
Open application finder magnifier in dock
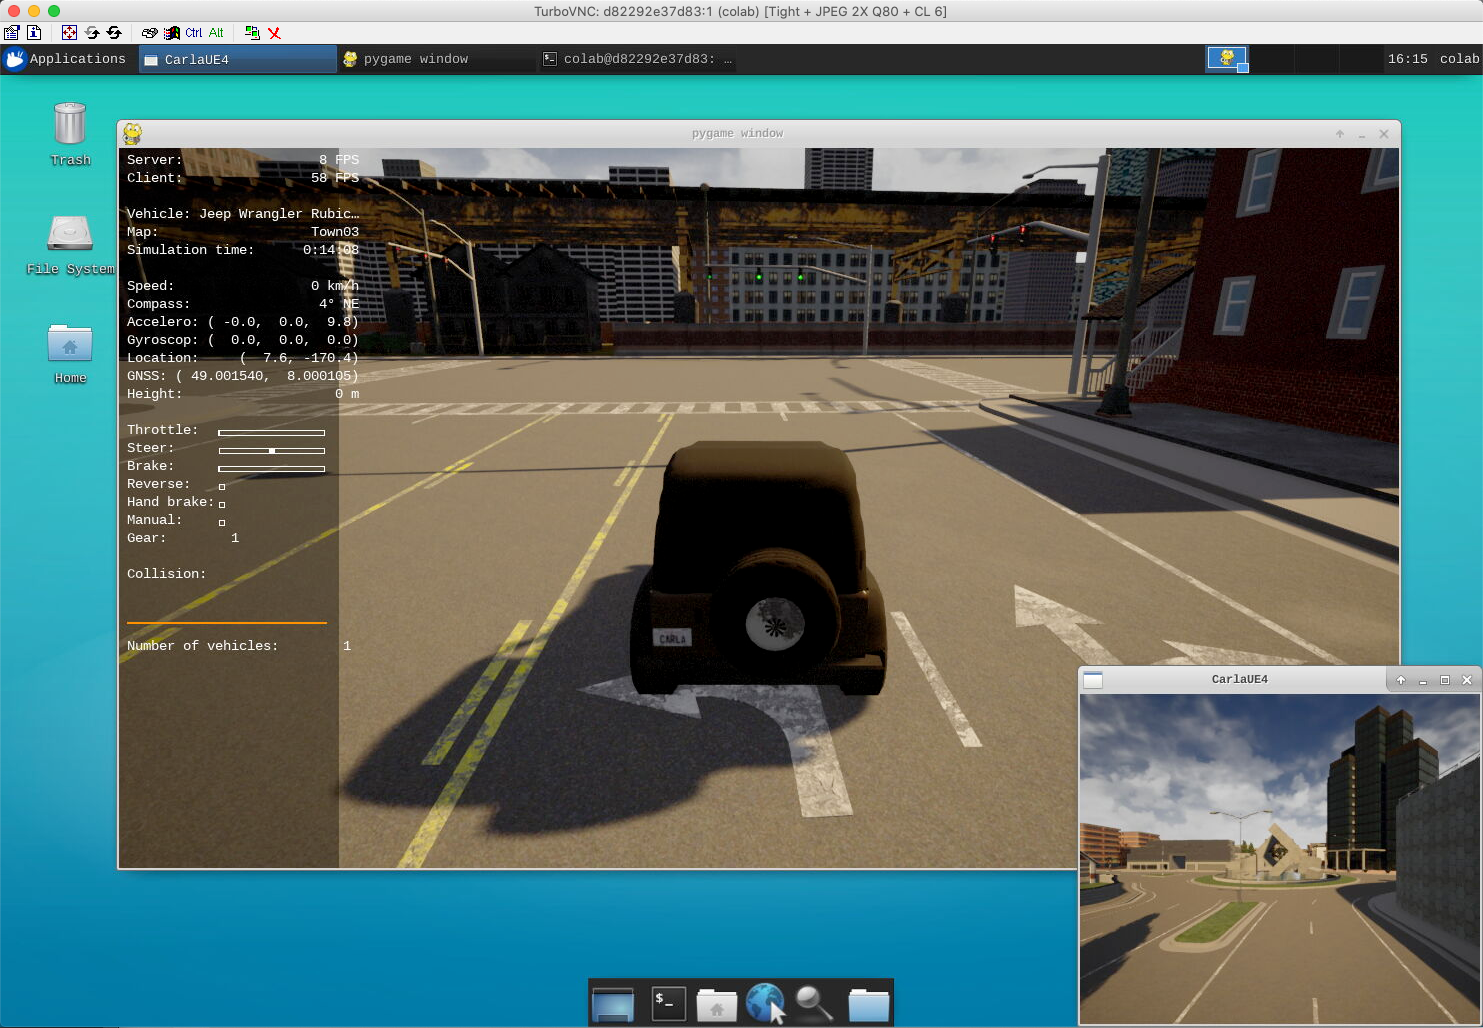[x=814, y=1004]
